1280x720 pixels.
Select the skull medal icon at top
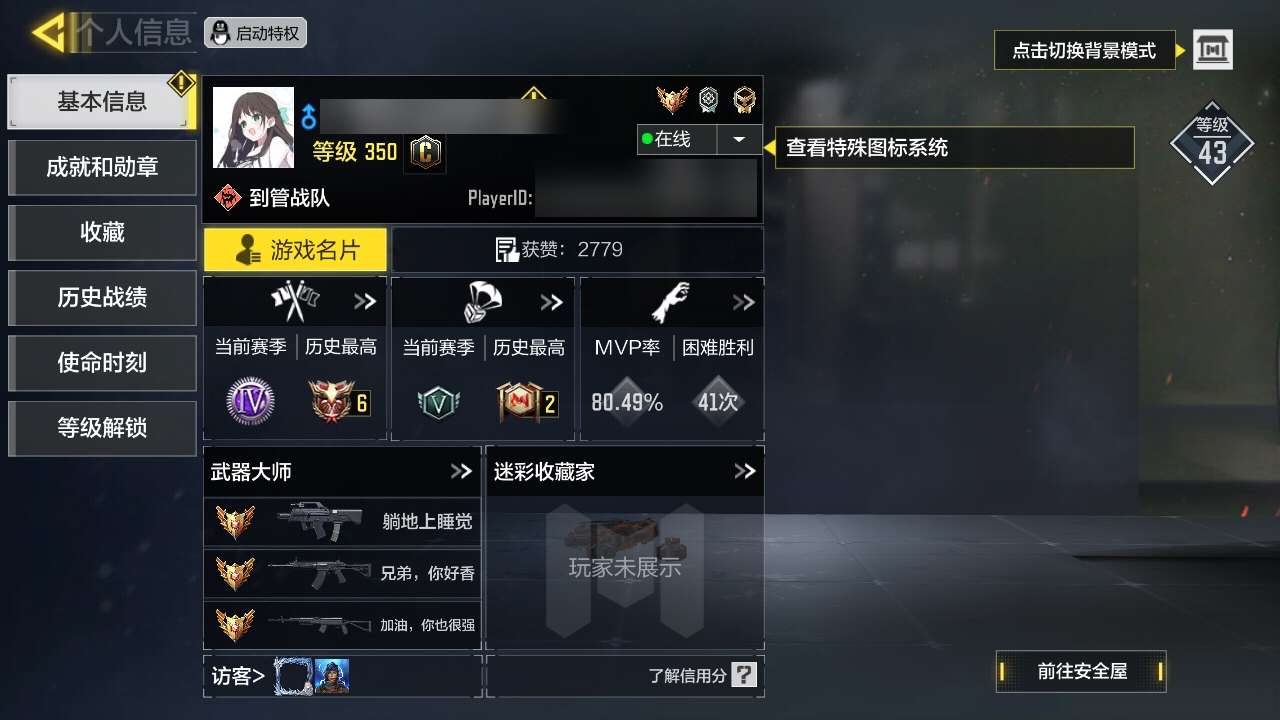click(744, 100)
